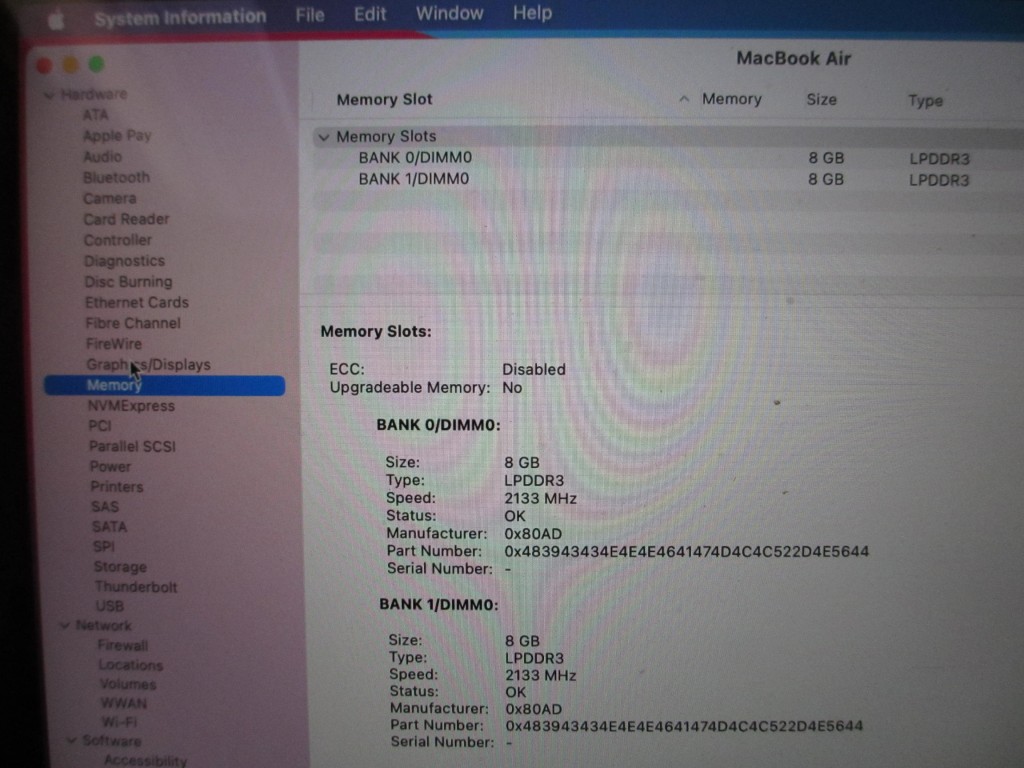
Task: Collapse the Network section chevron
Action: click(65, 626)
